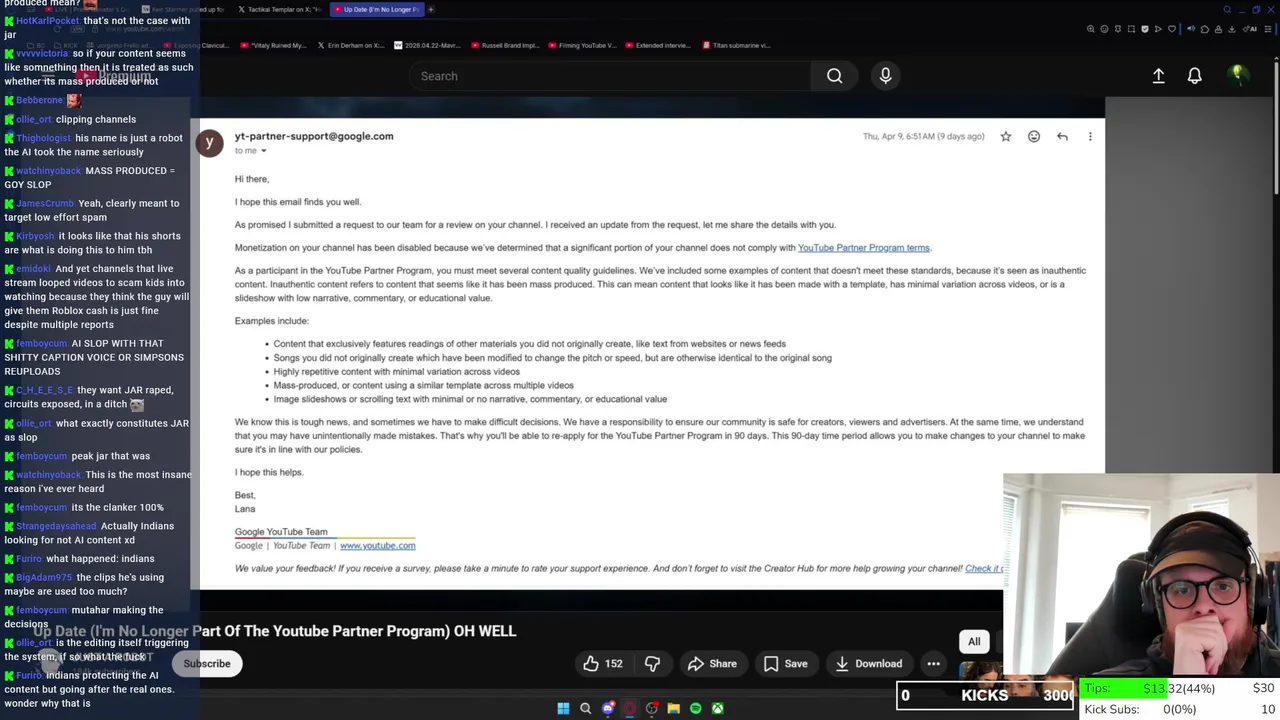Viewport: 1280px width, 720px height.
Task: Click chat username Strangedaysahead
Action: click(x=56, y=526)
